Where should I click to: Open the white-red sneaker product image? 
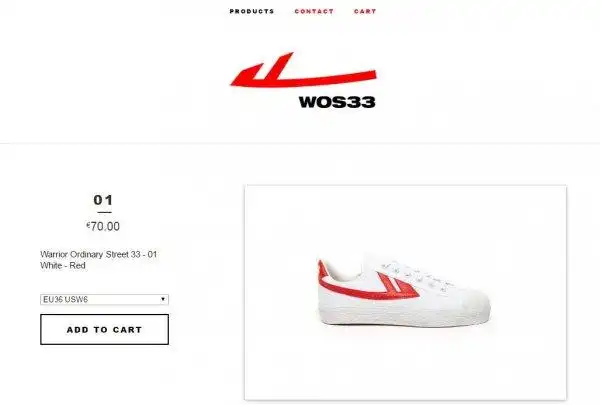(x=406, y=293)
